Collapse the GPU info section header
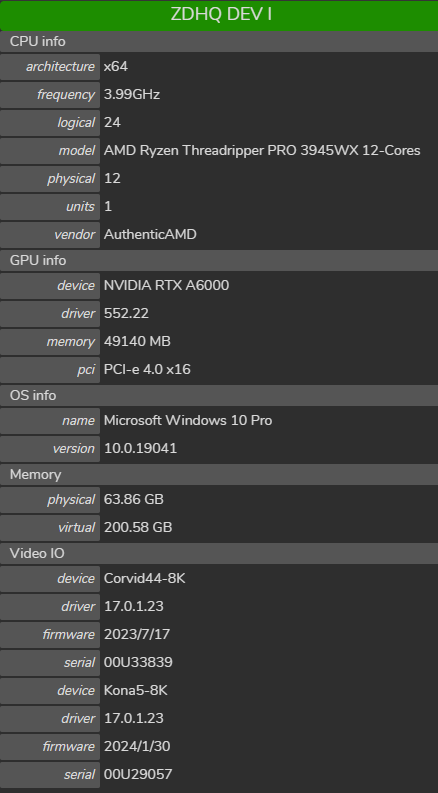Screen dimensions: 438x793 [219, 260]
